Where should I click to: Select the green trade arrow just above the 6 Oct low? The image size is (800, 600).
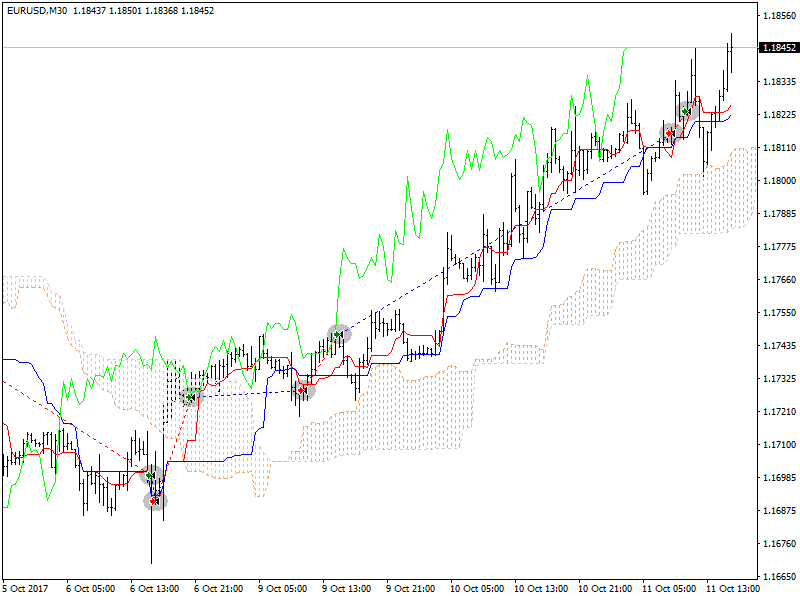coord(151,476)
